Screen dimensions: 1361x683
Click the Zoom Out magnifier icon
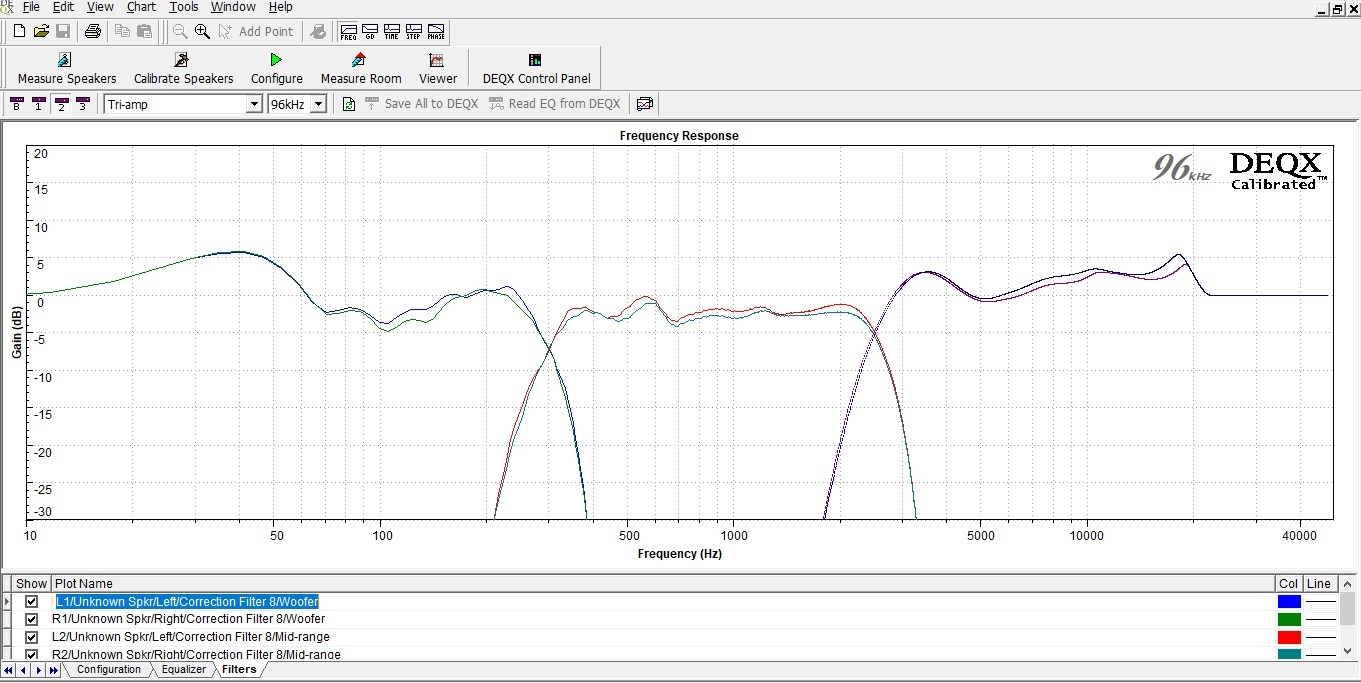click(x=180, y=31)
